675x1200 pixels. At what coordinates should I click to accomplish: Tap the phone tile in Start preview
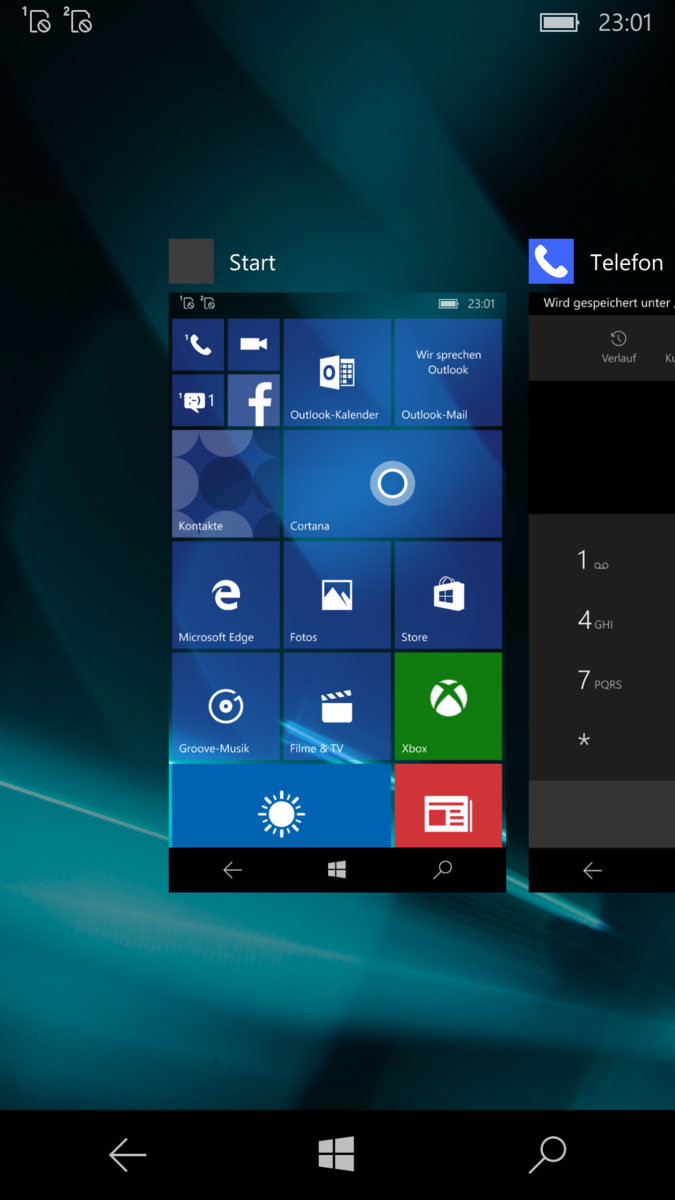coord(198,345)
